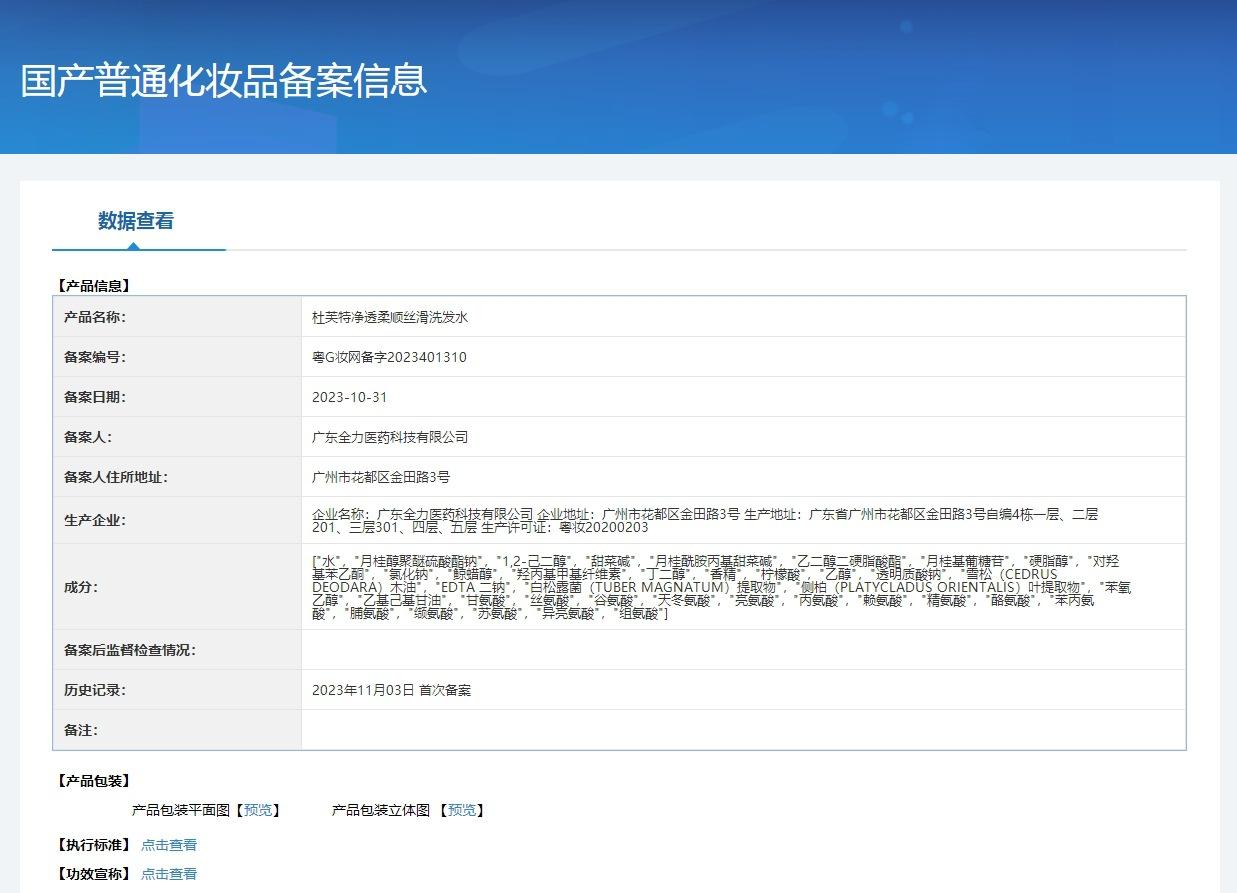1237x893 pixels.
Task: Click company name in the 备案人 row
Action: (x=390, y=437)
